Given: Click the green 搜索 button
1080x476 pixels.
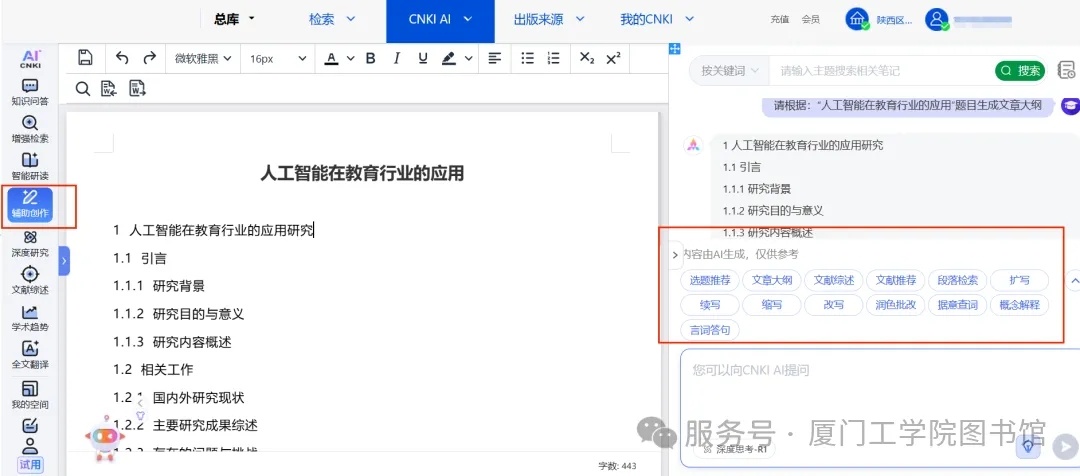Looking at the screenshot, I should tap(1020, 71).
